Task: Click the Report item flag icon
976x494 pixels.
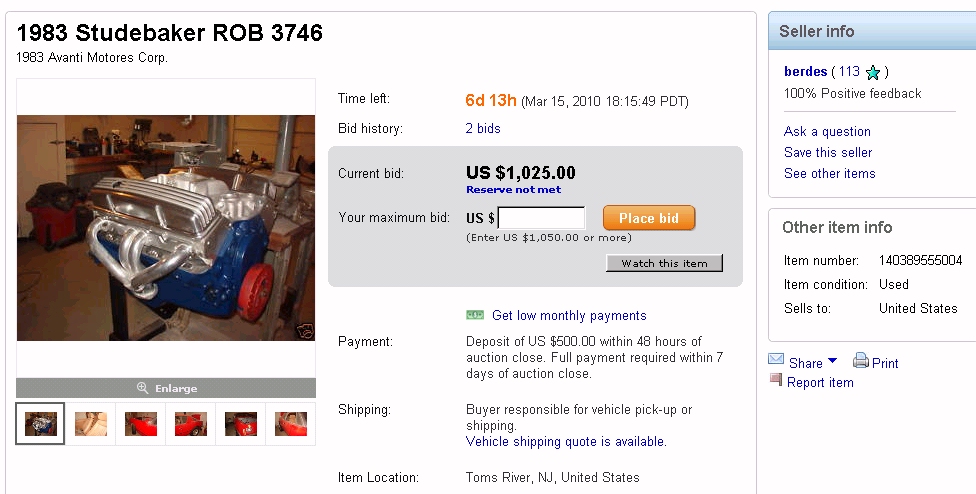Action: [776, 381]
